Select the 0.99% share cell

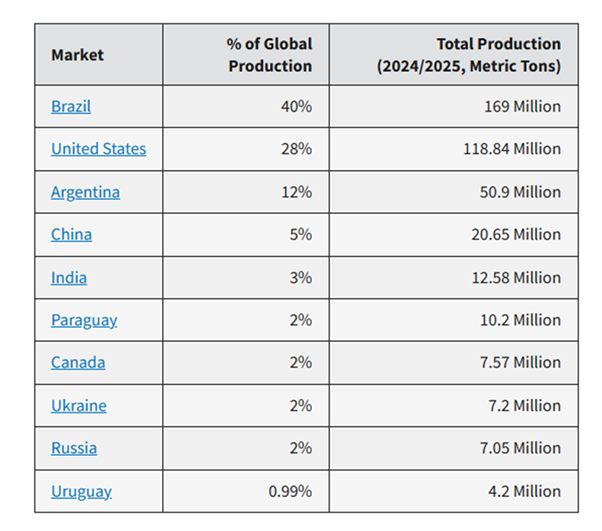291,491
